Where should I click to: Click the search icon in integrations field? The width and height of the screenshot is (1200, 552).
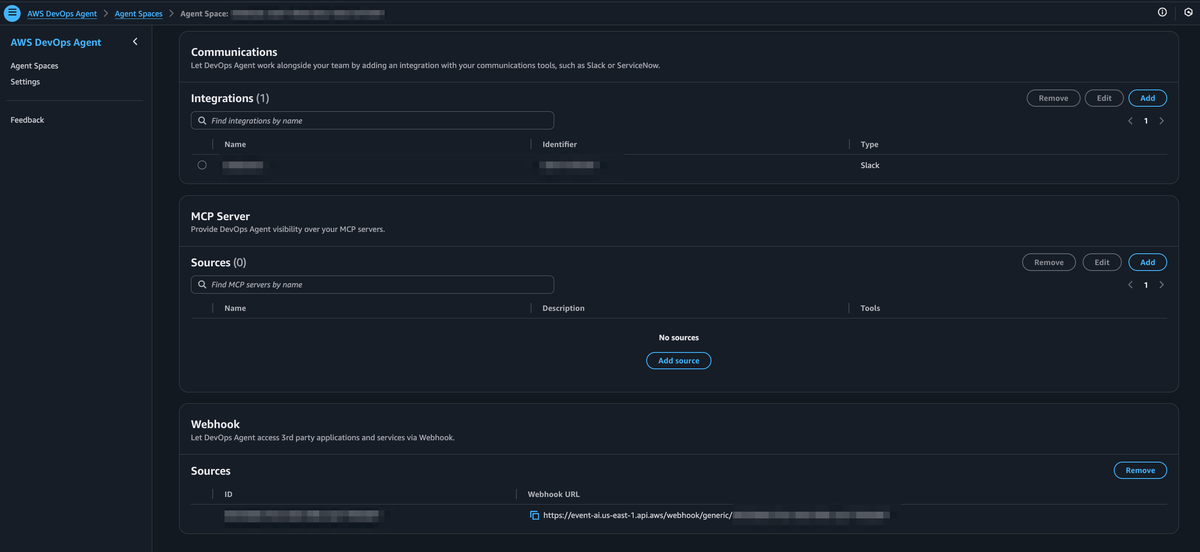coord(203,120)
